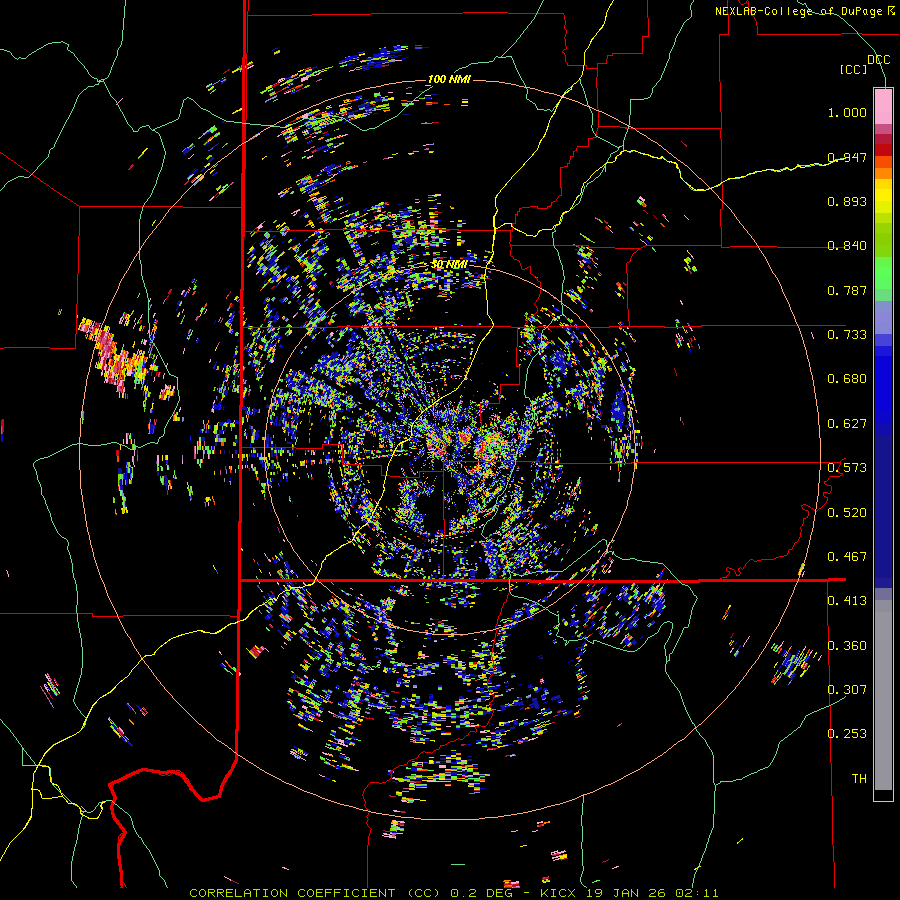The image size is (900, 900).
Task: Select the 0.680 legend value
Action: [x=847, y=379]
